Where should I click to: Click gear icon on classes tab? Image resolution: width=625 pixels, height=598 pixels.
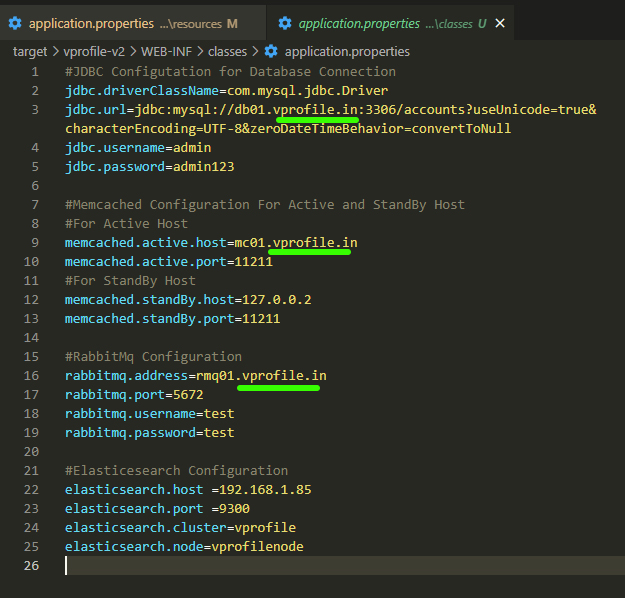285,24
